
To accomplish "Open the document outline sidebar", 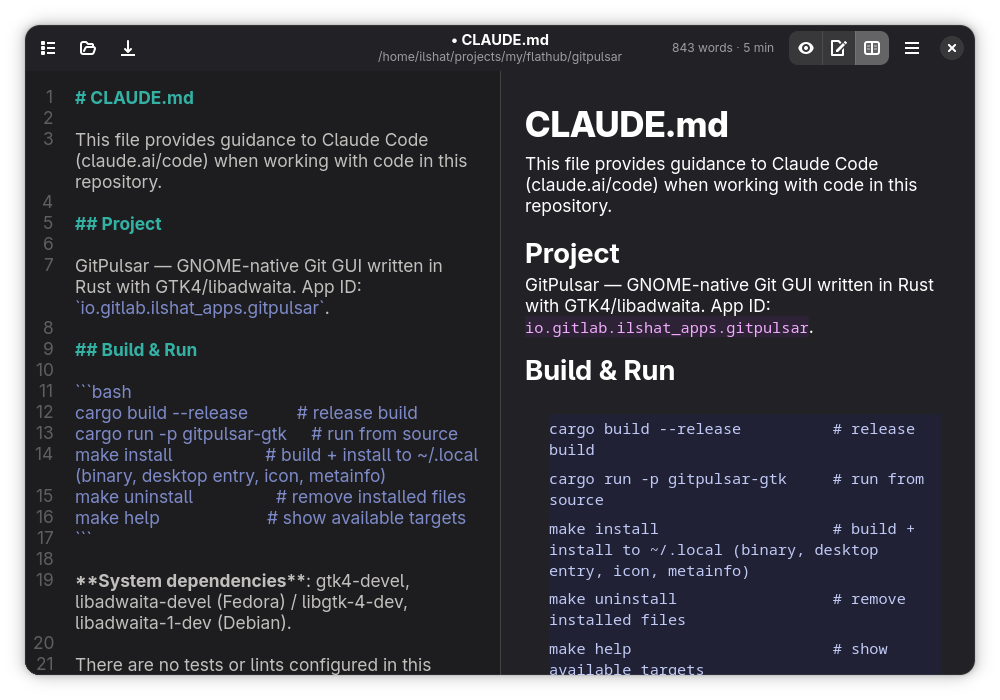I will 48,48.
